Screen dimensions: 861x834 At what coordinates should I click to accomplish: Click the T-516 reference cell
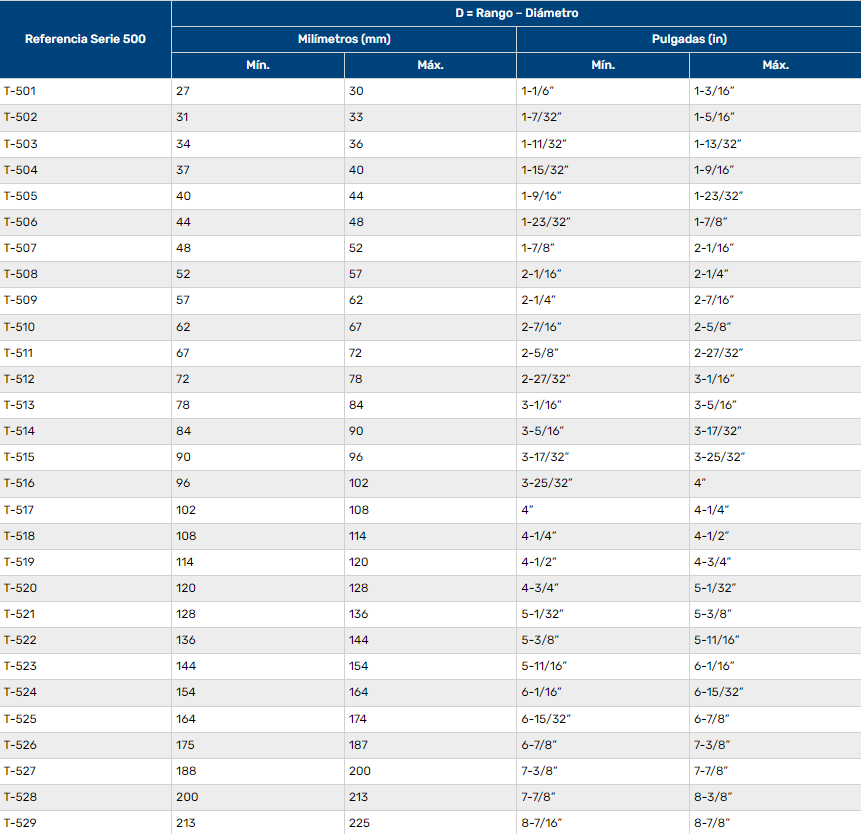coord(20,484)
